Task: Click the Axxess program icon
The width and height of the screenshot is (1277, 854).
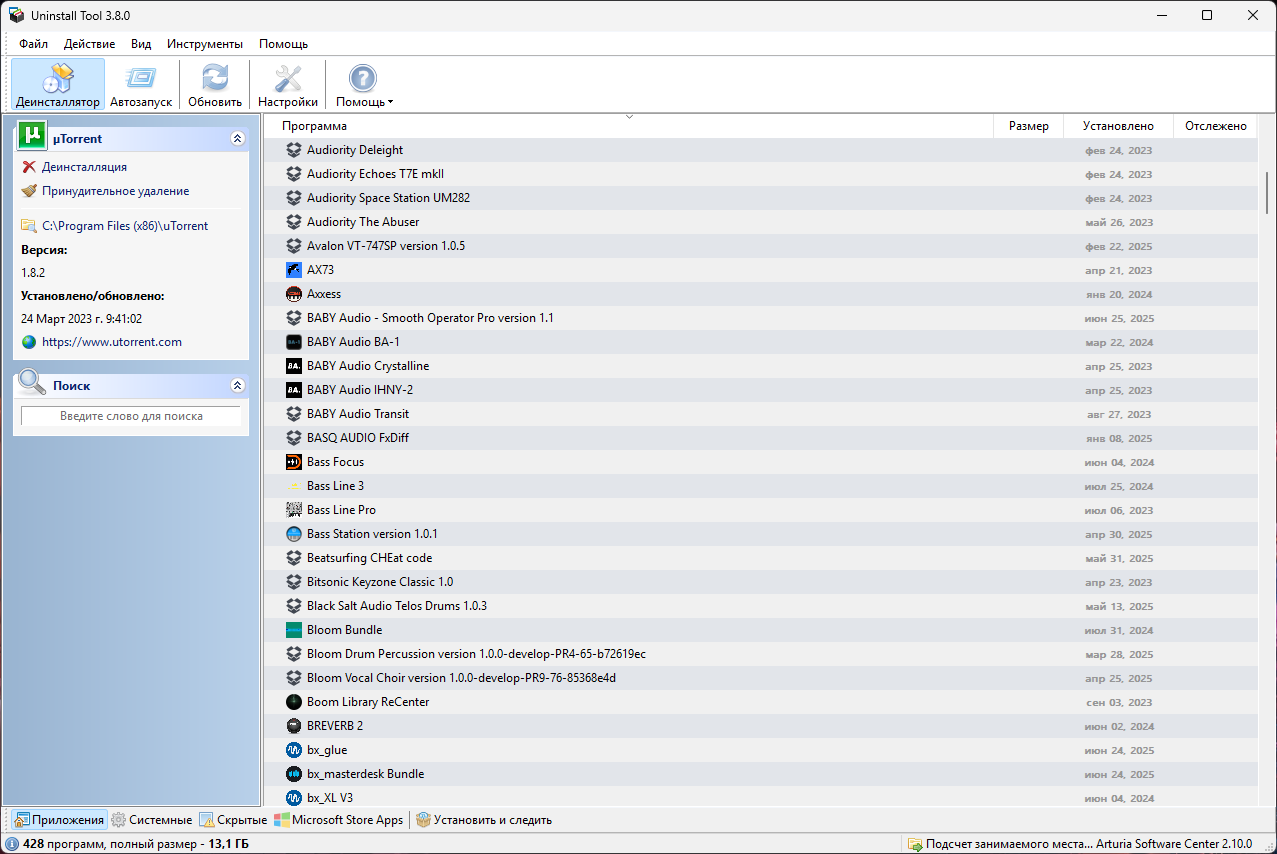Action: [x=294, y=294]
